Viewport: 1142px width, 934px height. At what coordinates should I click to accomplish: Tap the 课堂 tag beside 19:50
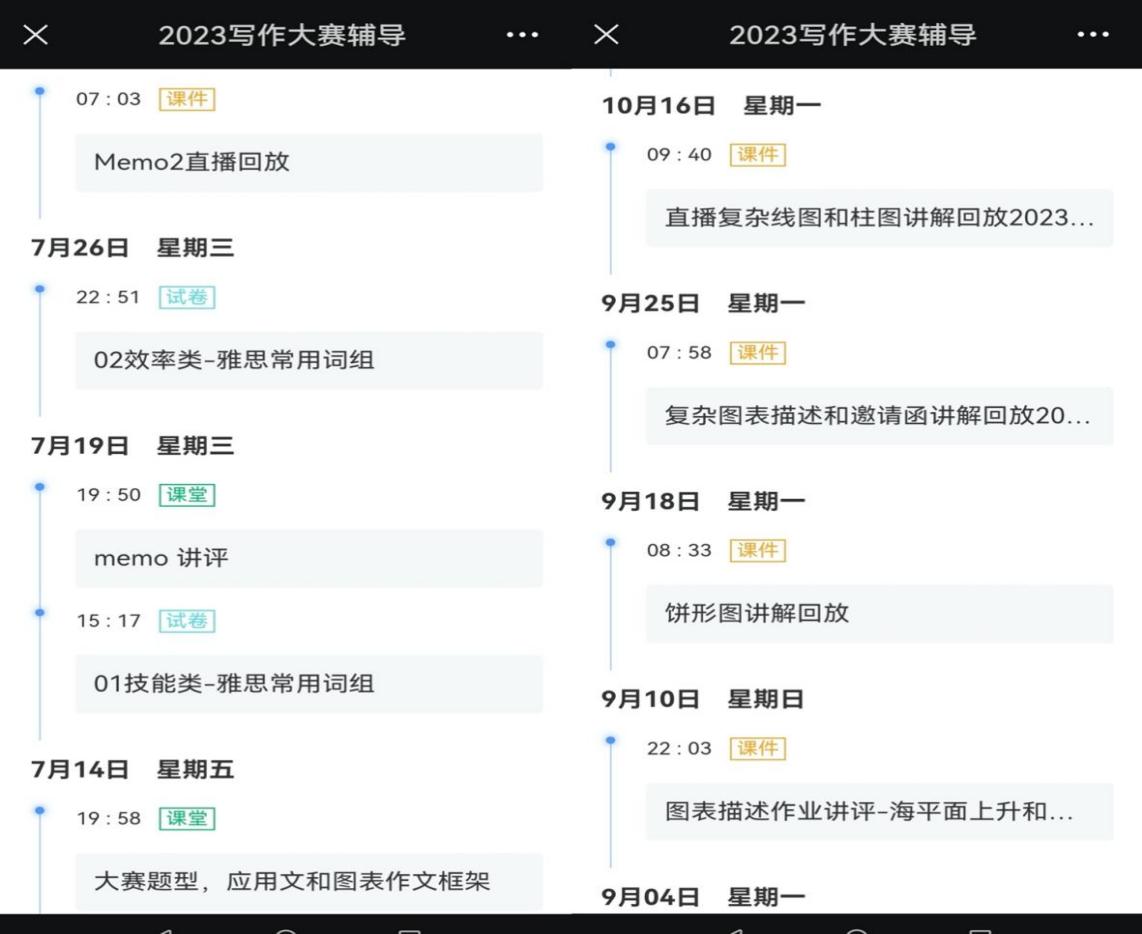(x=187, y=495)
